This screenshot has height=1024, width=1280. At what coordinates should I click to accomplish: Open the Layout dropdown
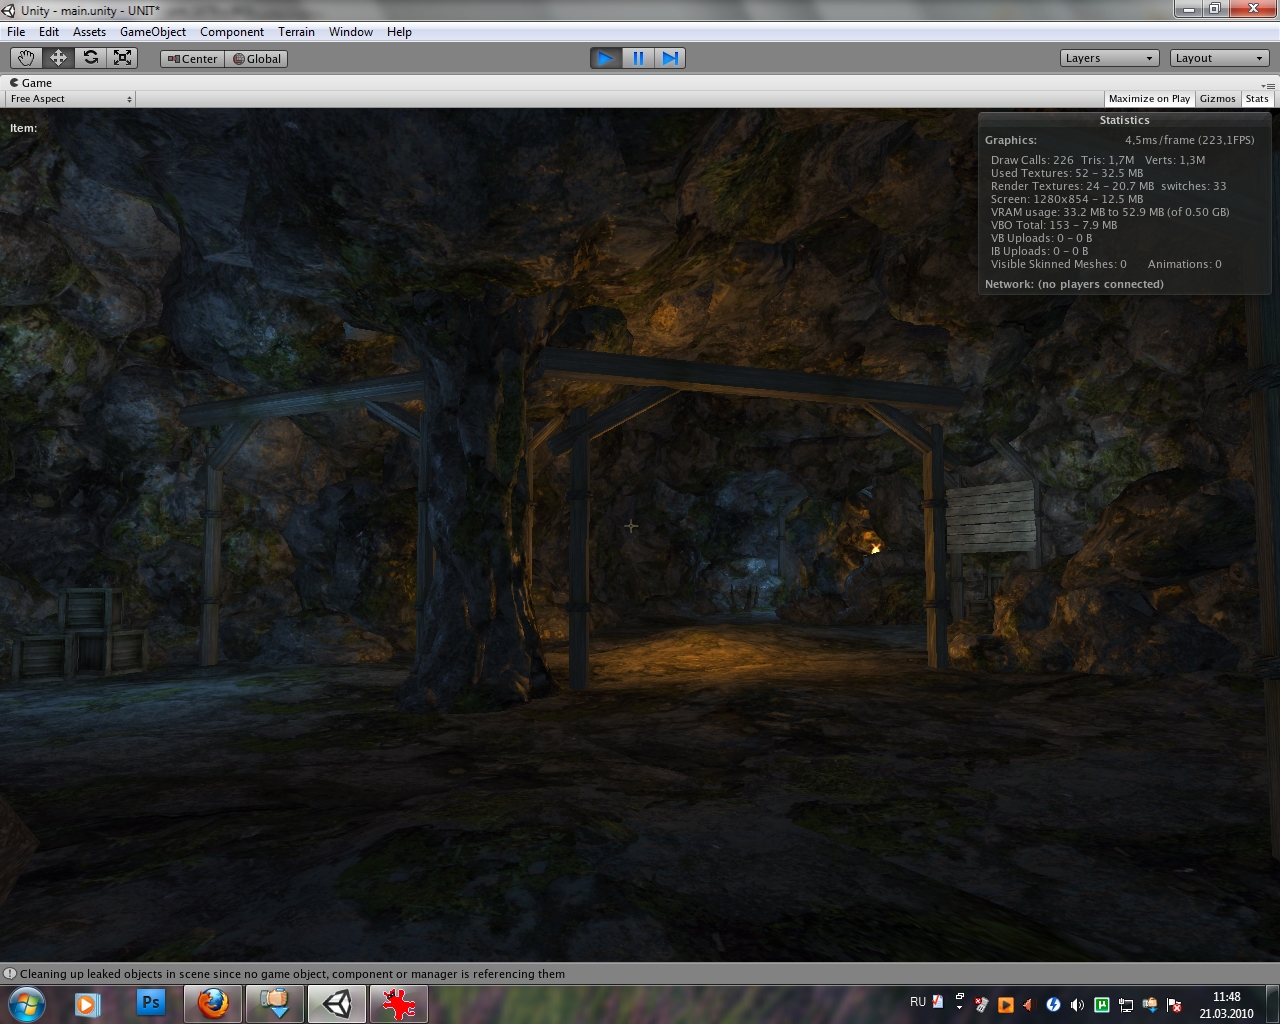coord(1219,58)
